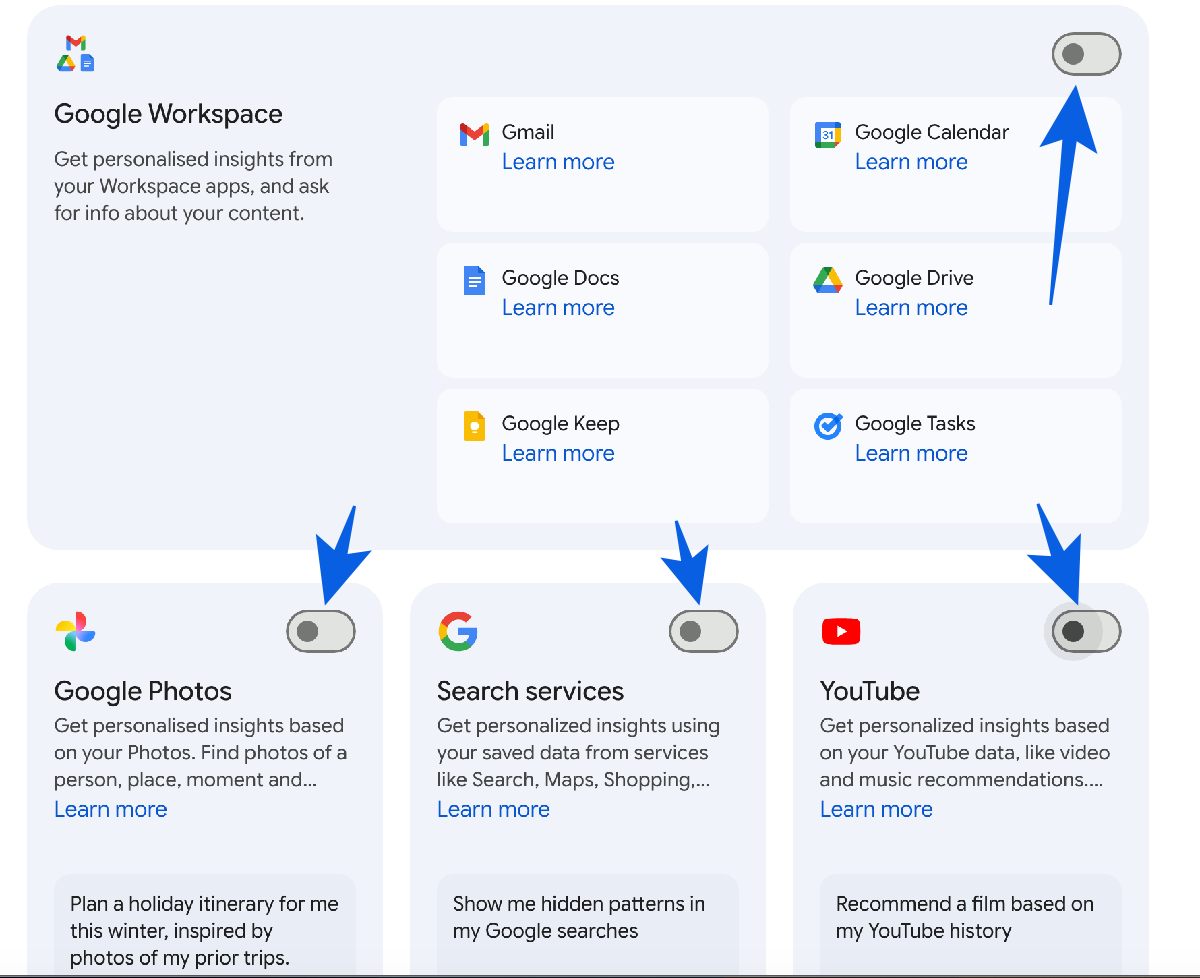
Task: Open Learn more in Search services card
Action: 493,809
